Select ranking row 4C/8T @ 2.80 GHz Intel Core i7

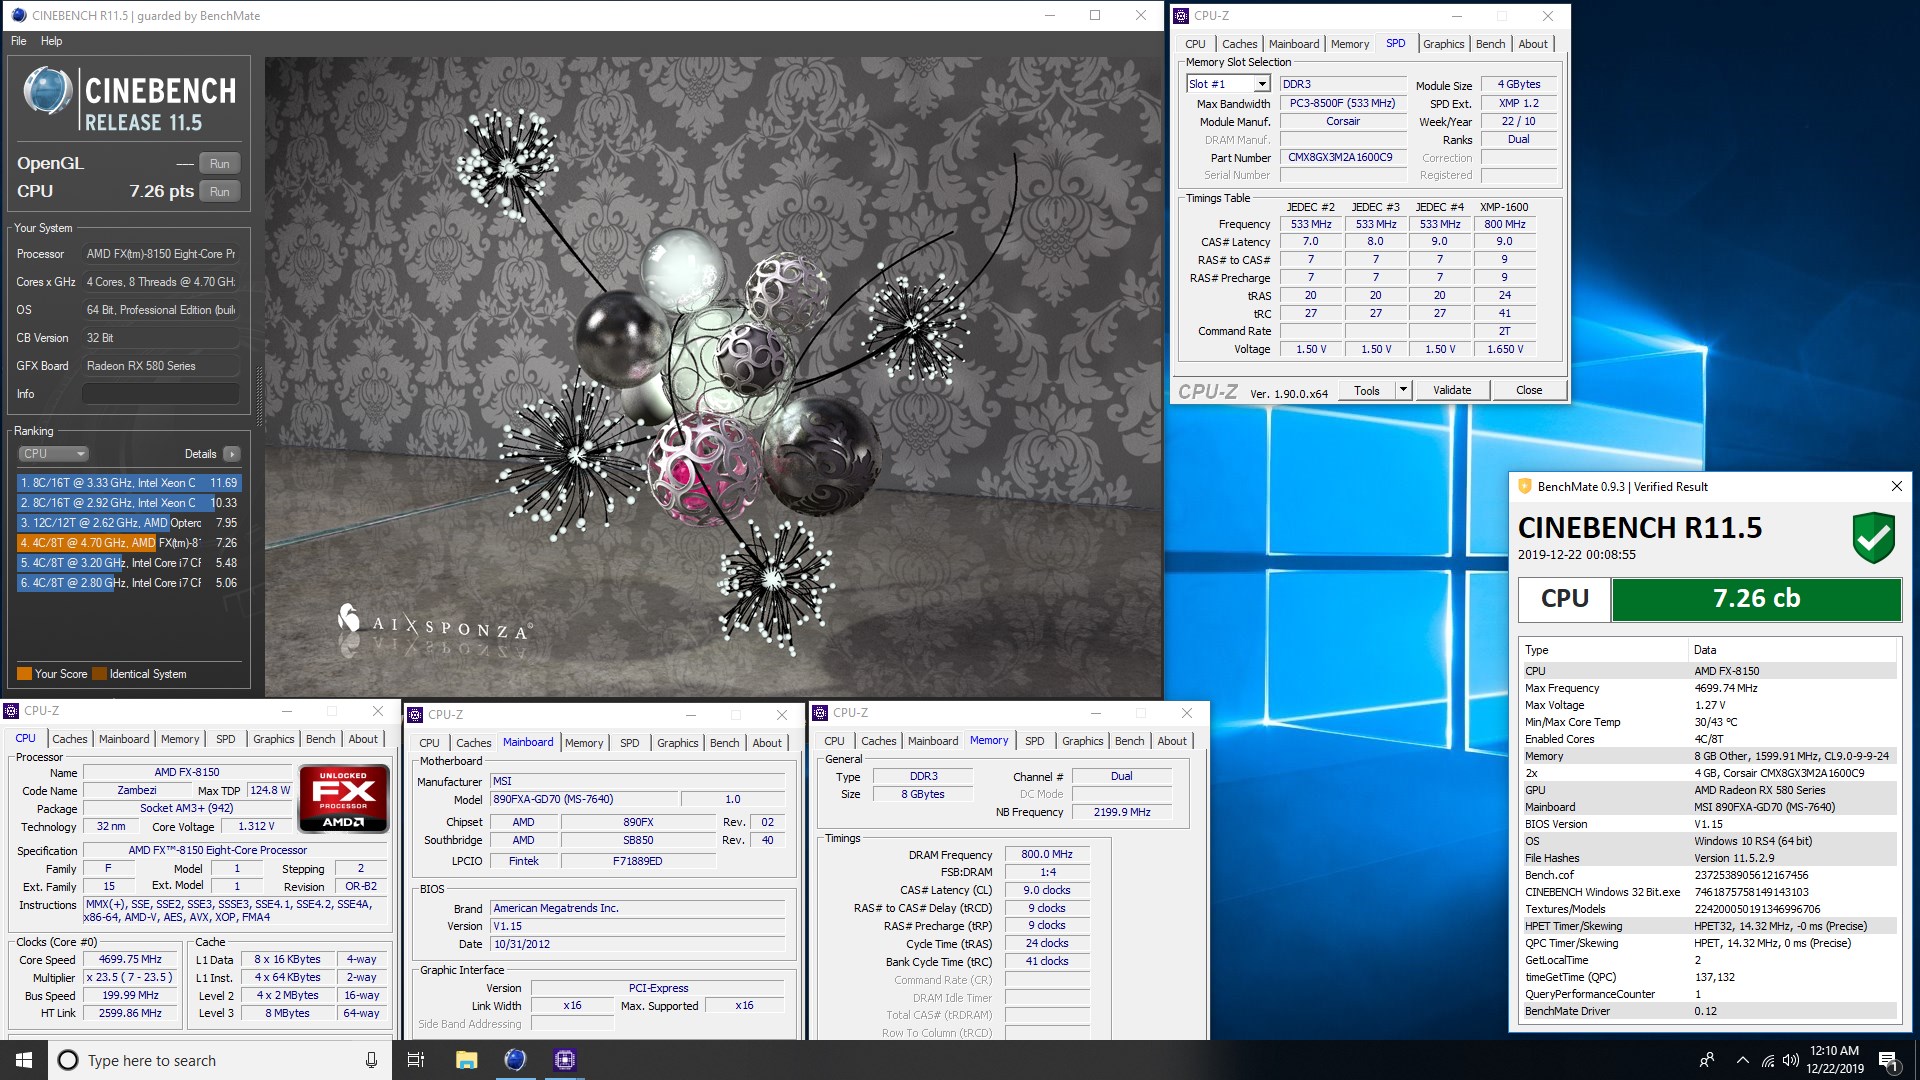click(129, 583)
